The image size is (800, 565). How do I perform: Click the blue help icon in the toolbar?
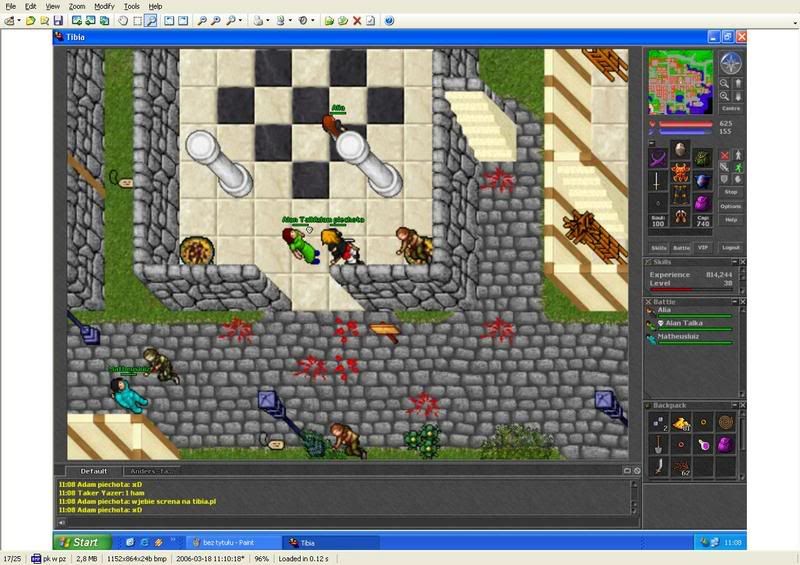click(x=389, y=21)
